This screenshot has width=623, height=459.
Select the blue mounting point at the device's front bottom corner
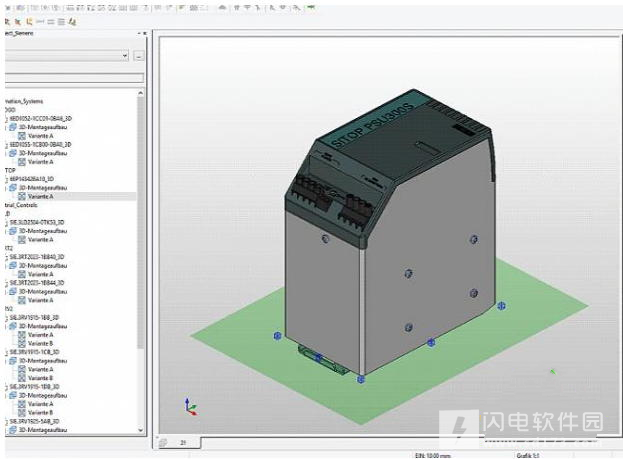click(x=361, y=380)
